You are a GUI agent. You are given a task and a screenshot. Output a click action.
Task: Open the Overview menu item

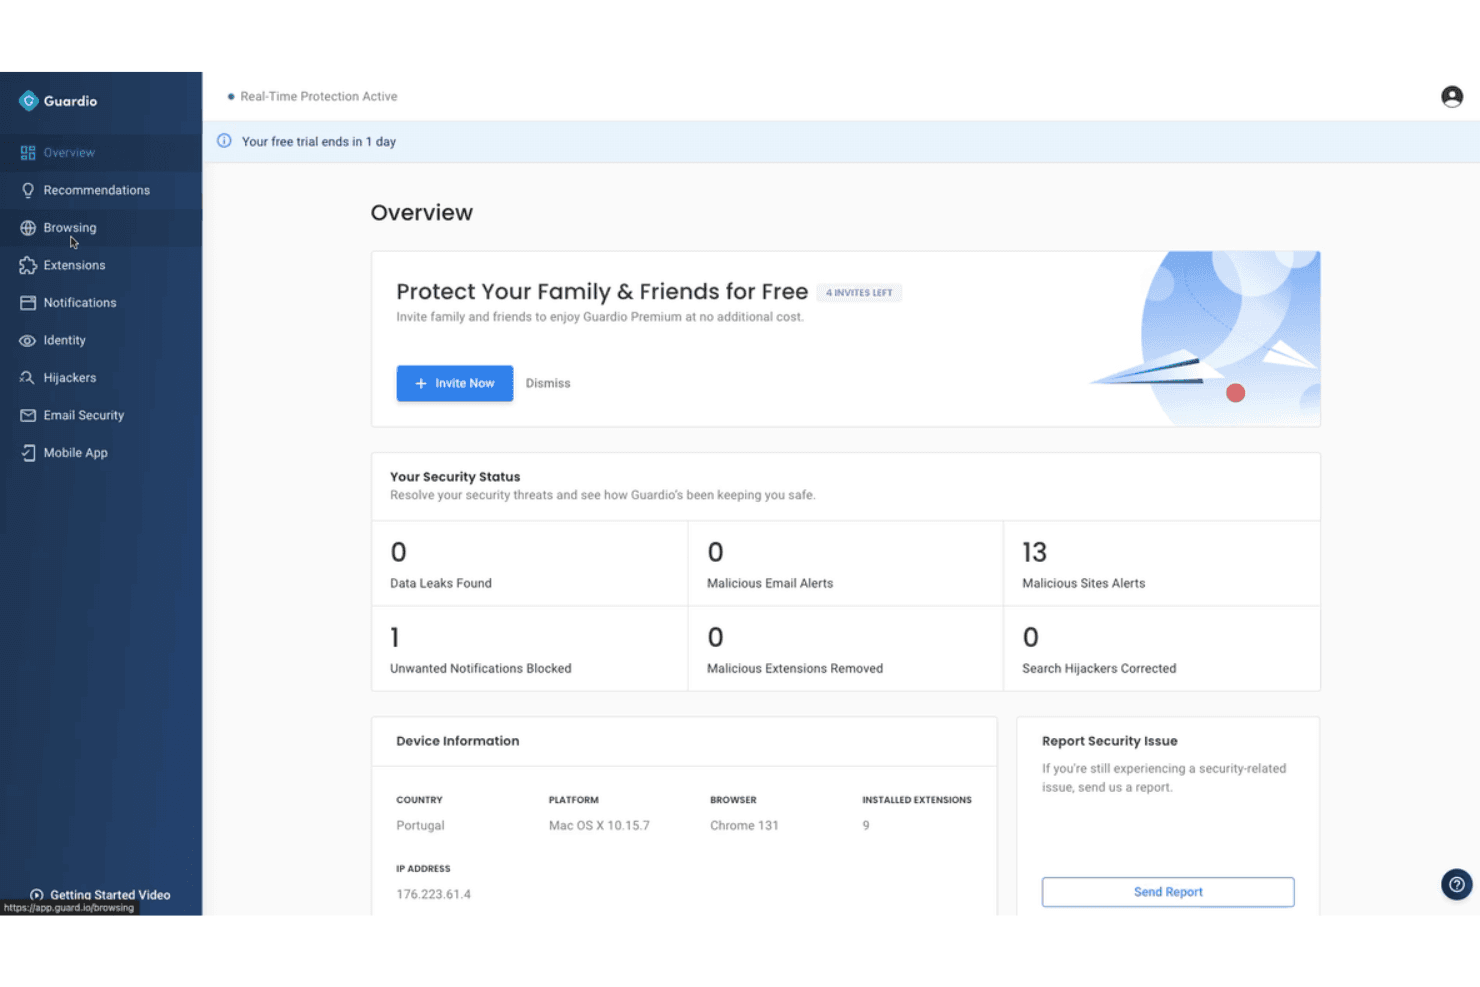coord(101,153)
